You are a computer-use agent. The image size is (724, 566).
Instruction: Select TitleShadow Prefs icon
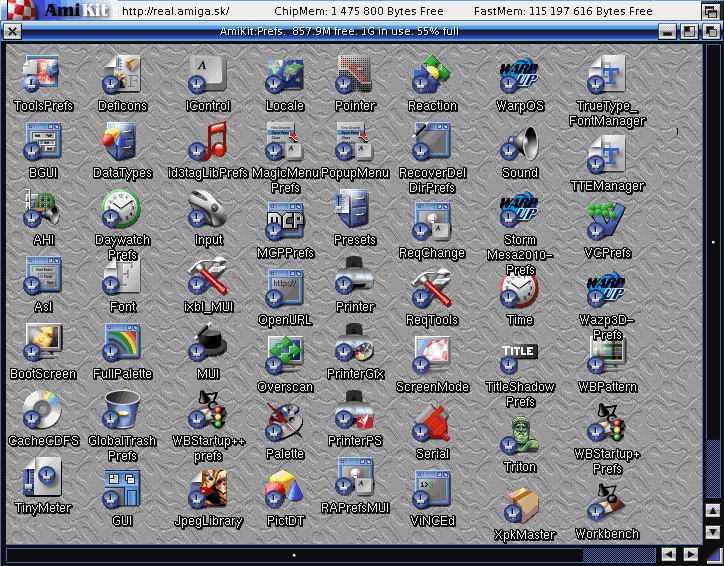click(x=519, y=358)
